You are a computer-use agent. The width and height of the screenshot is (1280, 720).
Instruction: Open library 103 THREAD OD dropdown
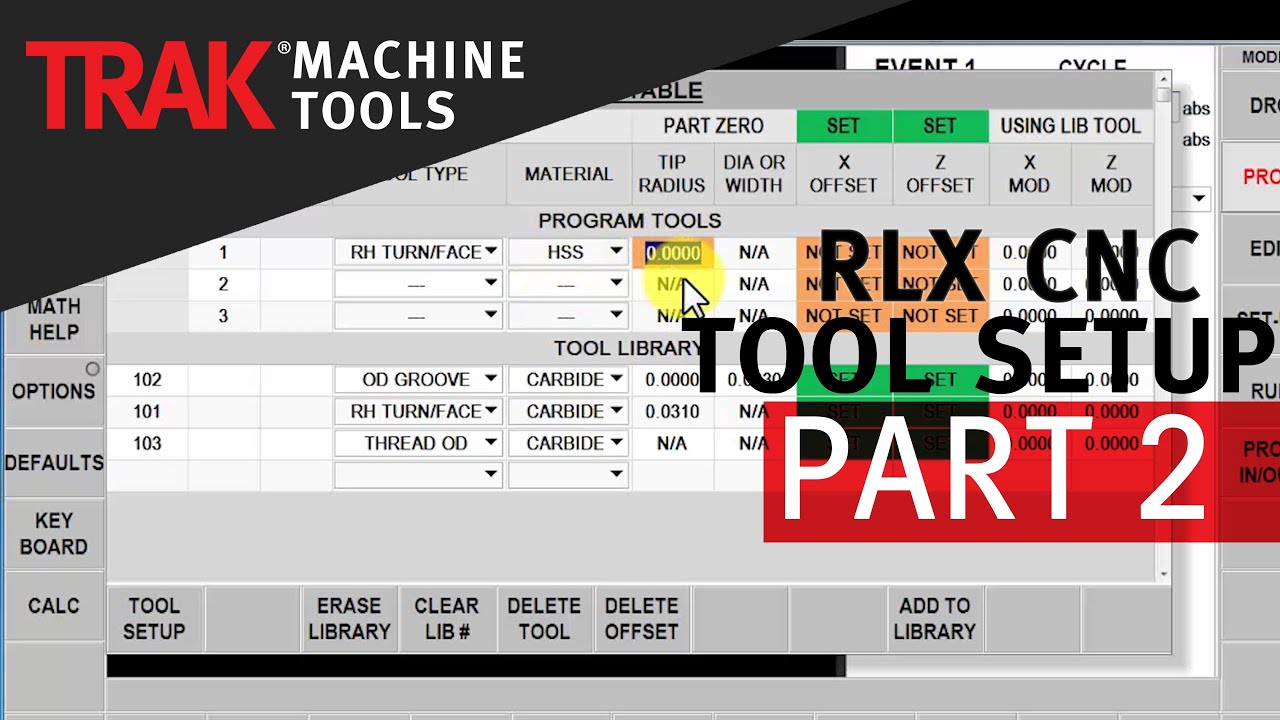418,443
